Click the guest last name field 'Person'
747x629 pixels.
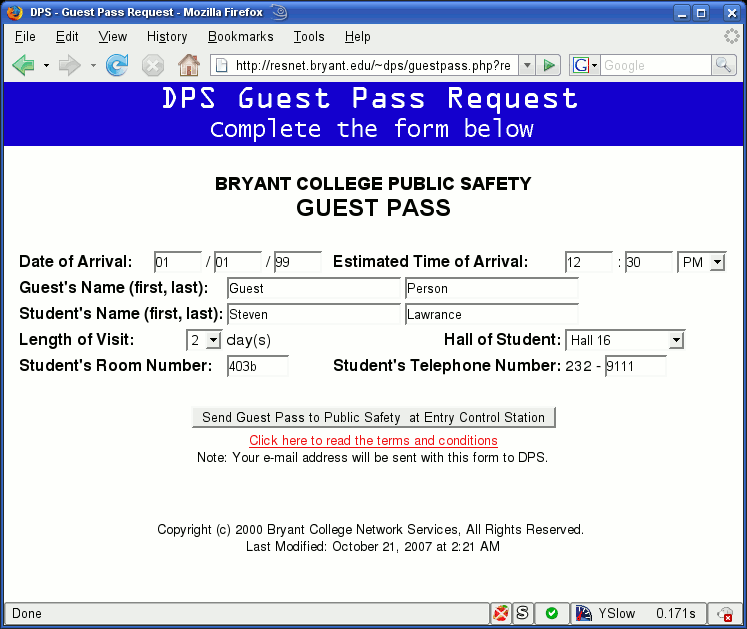pos(492,288)
